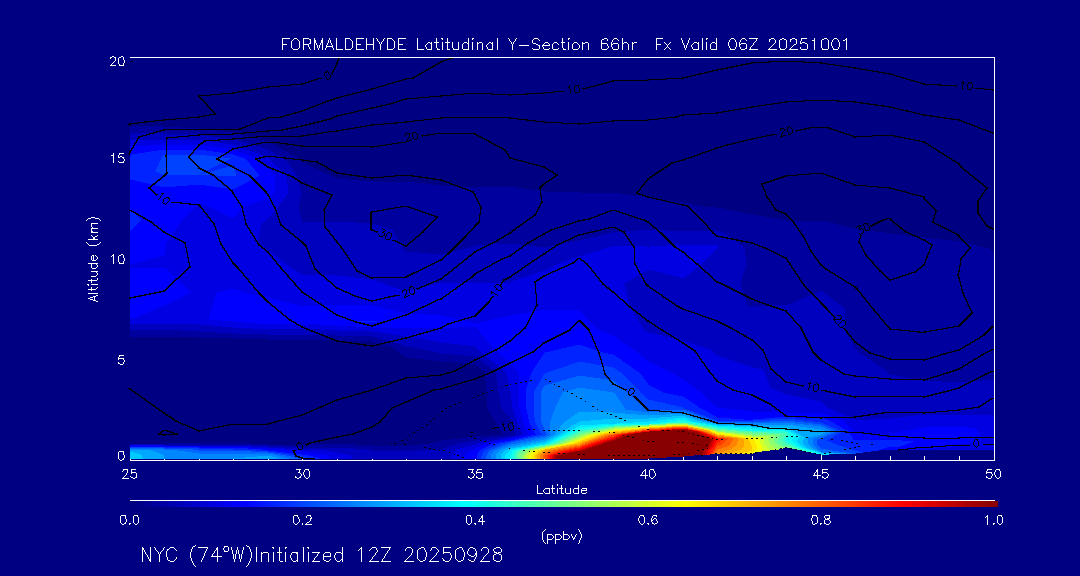1080x576 pixels.
Task: Click the (ppbv) units label
Action: pos(561,536)
